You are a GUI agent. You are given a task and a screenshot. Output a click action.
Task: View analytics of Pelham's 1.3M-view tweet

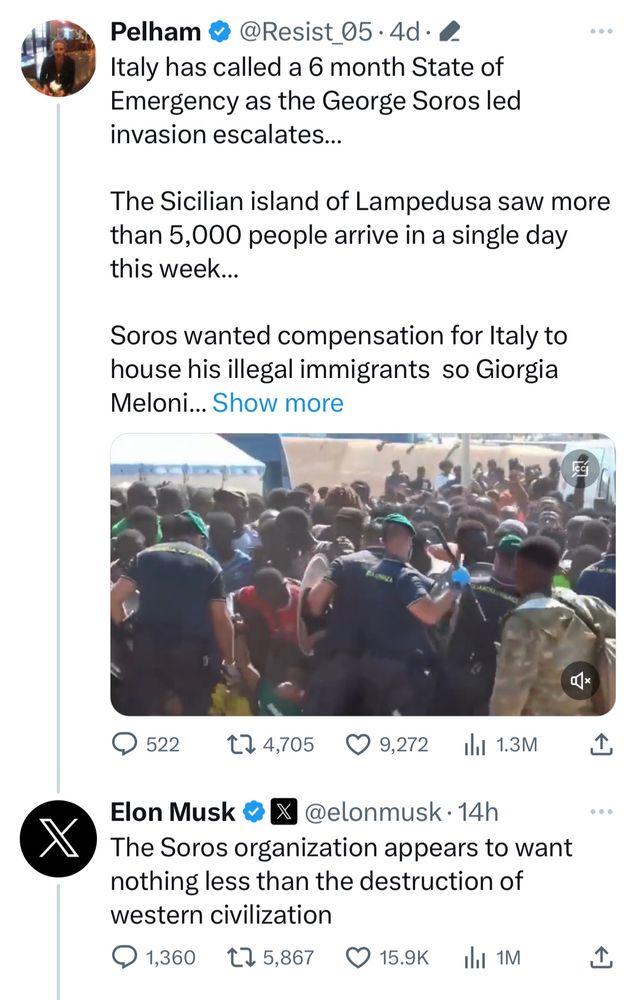(x=476, y=744)
